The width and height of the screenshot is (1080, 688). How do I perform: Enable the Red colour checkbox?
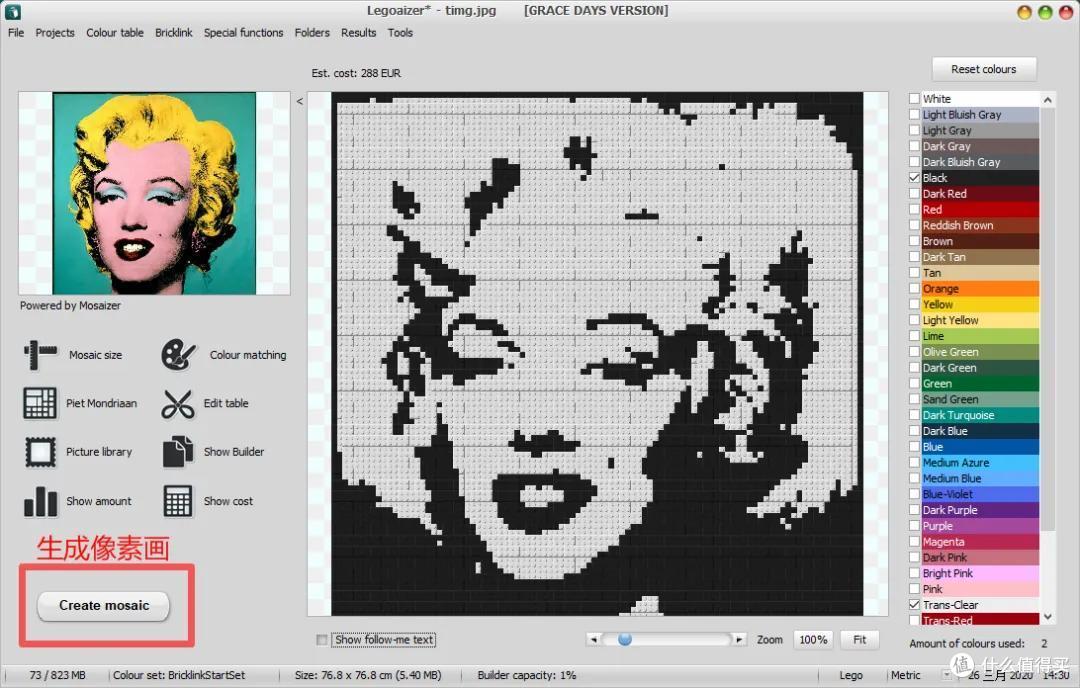(x=915, y=209)
